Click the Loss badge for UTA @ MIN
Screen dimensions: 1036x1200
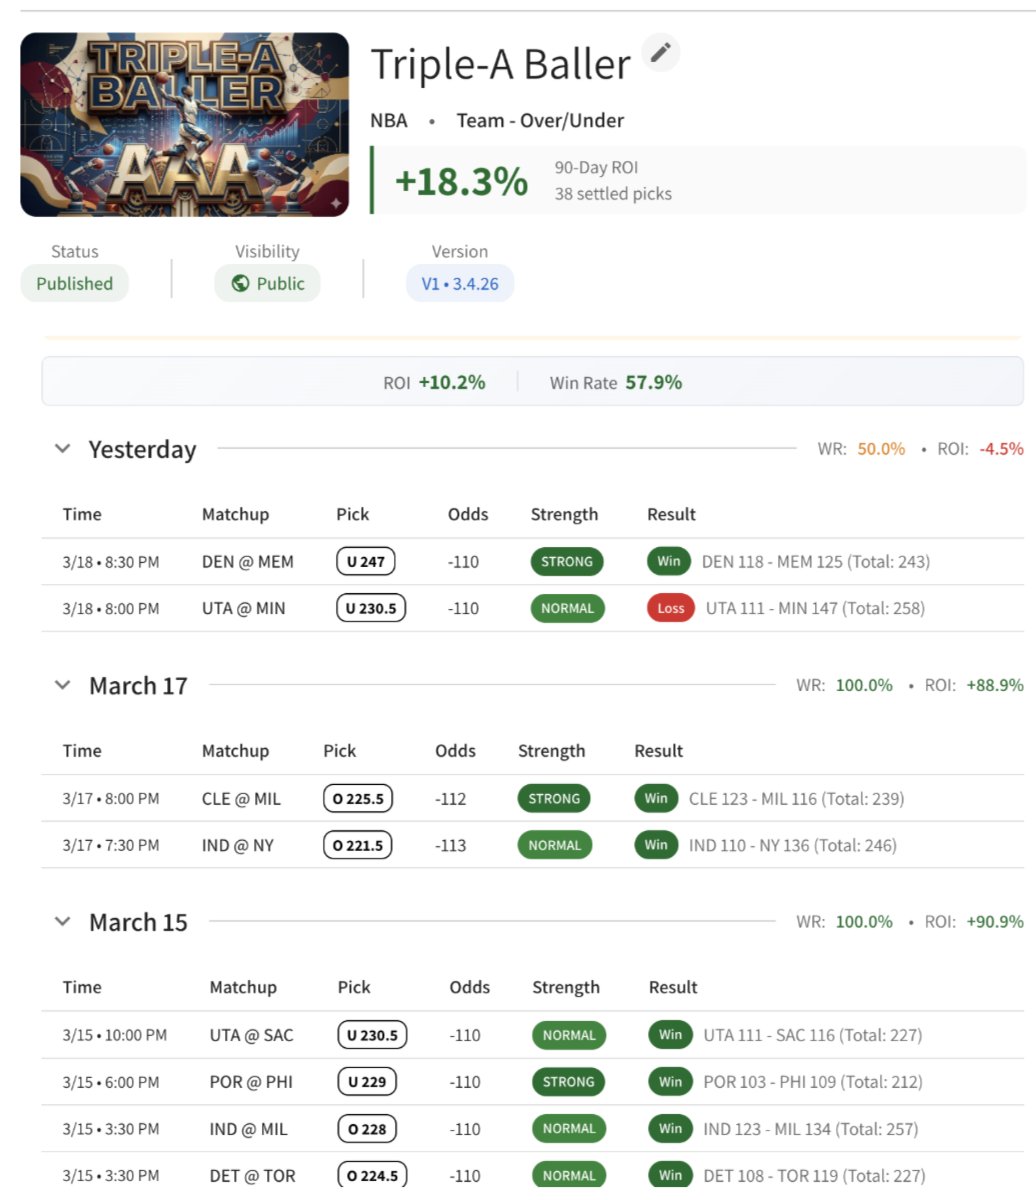pyautogui.click(x=671, y=608)
